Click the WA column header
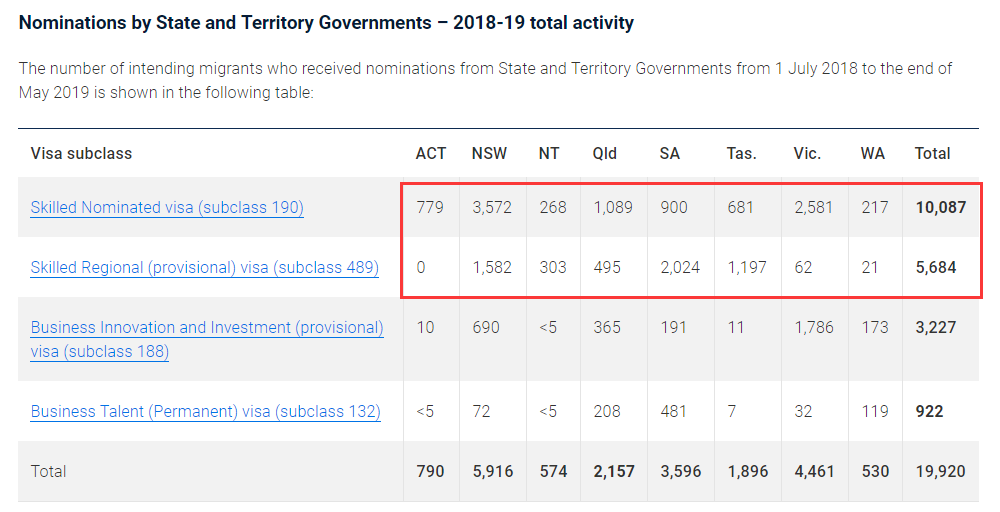 pos(873,154)
